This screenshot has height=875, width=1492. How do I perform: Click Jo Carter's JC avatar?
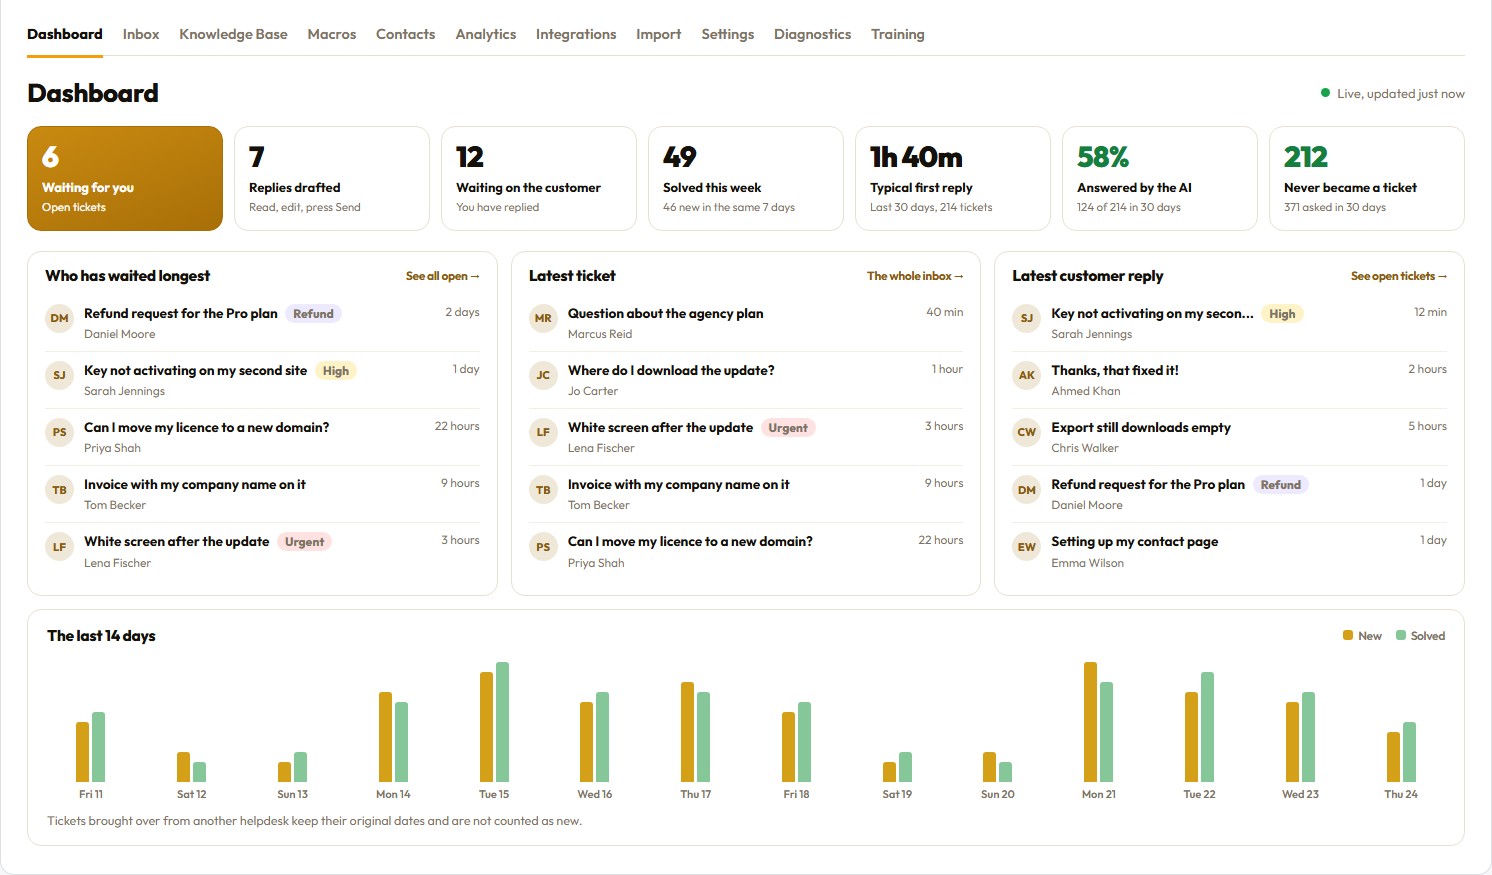(543, 375)
